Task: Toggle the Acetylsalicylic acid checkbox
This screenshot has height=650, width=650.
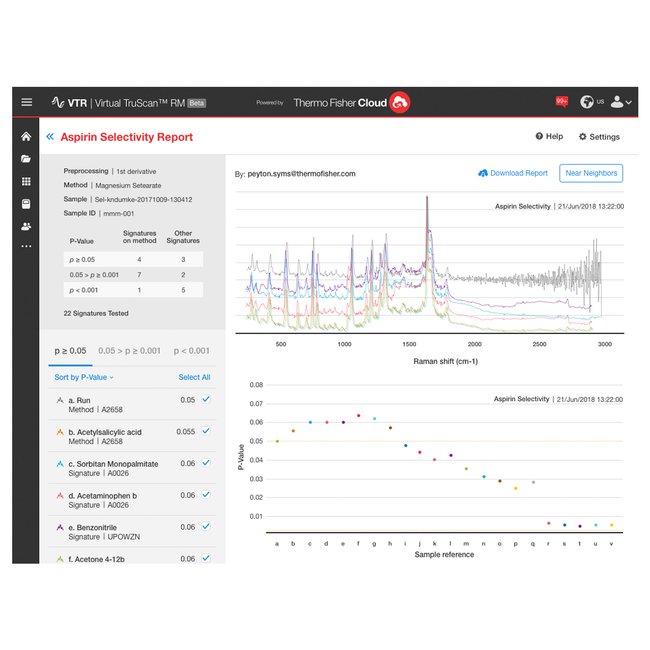Action: pyautogui.click(x=206, y=431)
